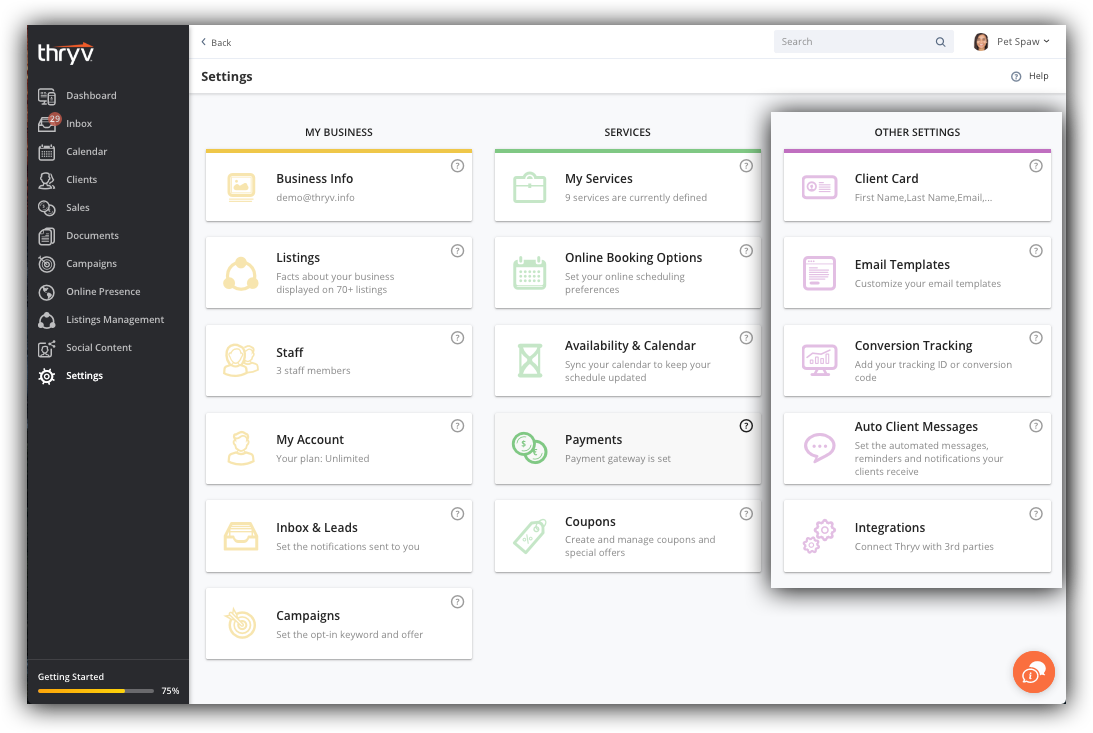Select Documents label in sidebar menu

point(92,236)
